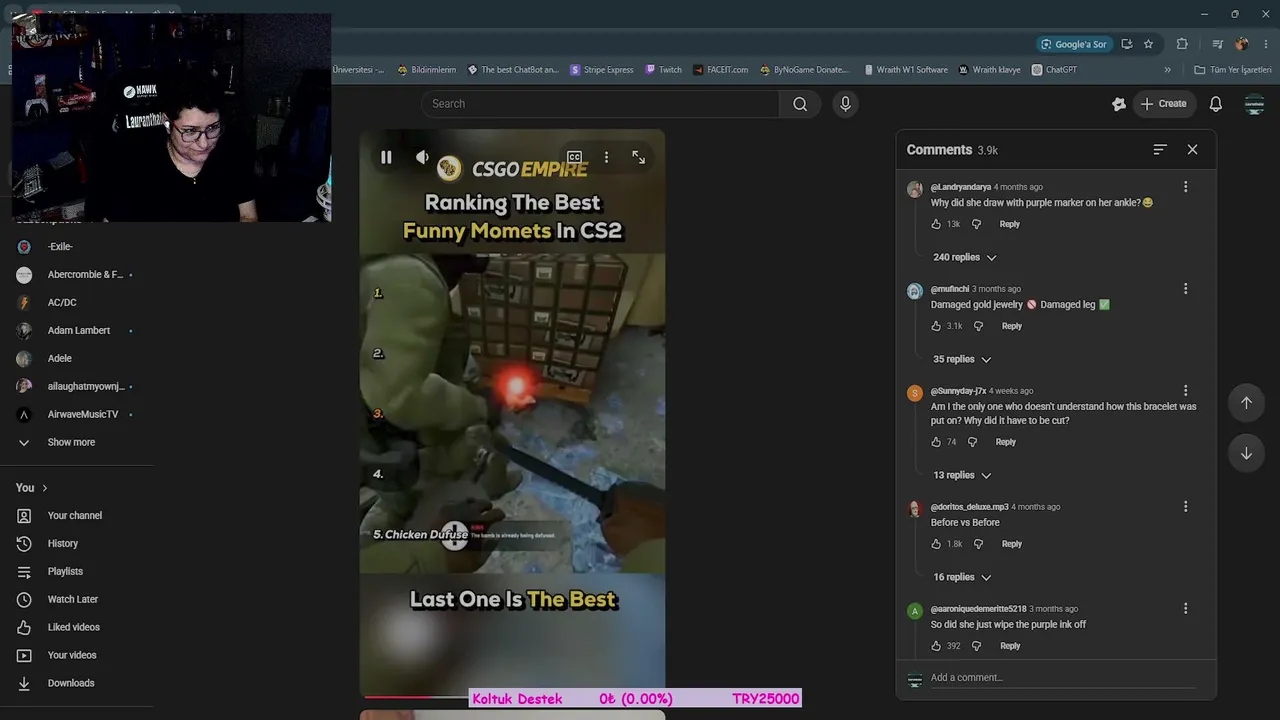Pause the Shorts video
Image resolution: width=1280 pixels, height=720 pixels.
(x=386, y=157)
